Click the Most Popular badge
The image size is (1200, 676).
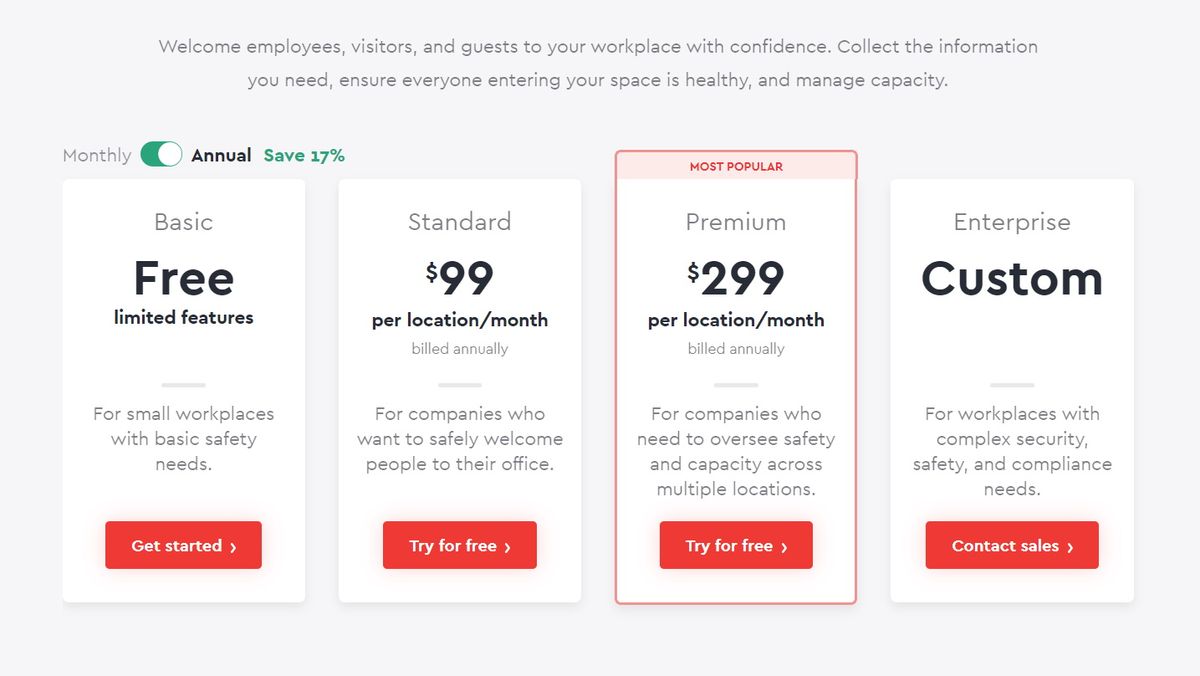[x=736, y=166]
